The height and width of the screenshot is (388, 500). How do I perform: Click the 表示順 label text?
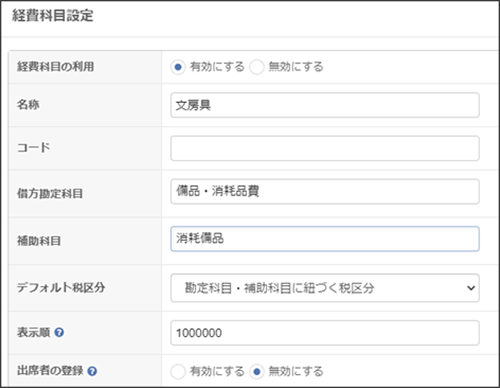click(x=34, y=332)
